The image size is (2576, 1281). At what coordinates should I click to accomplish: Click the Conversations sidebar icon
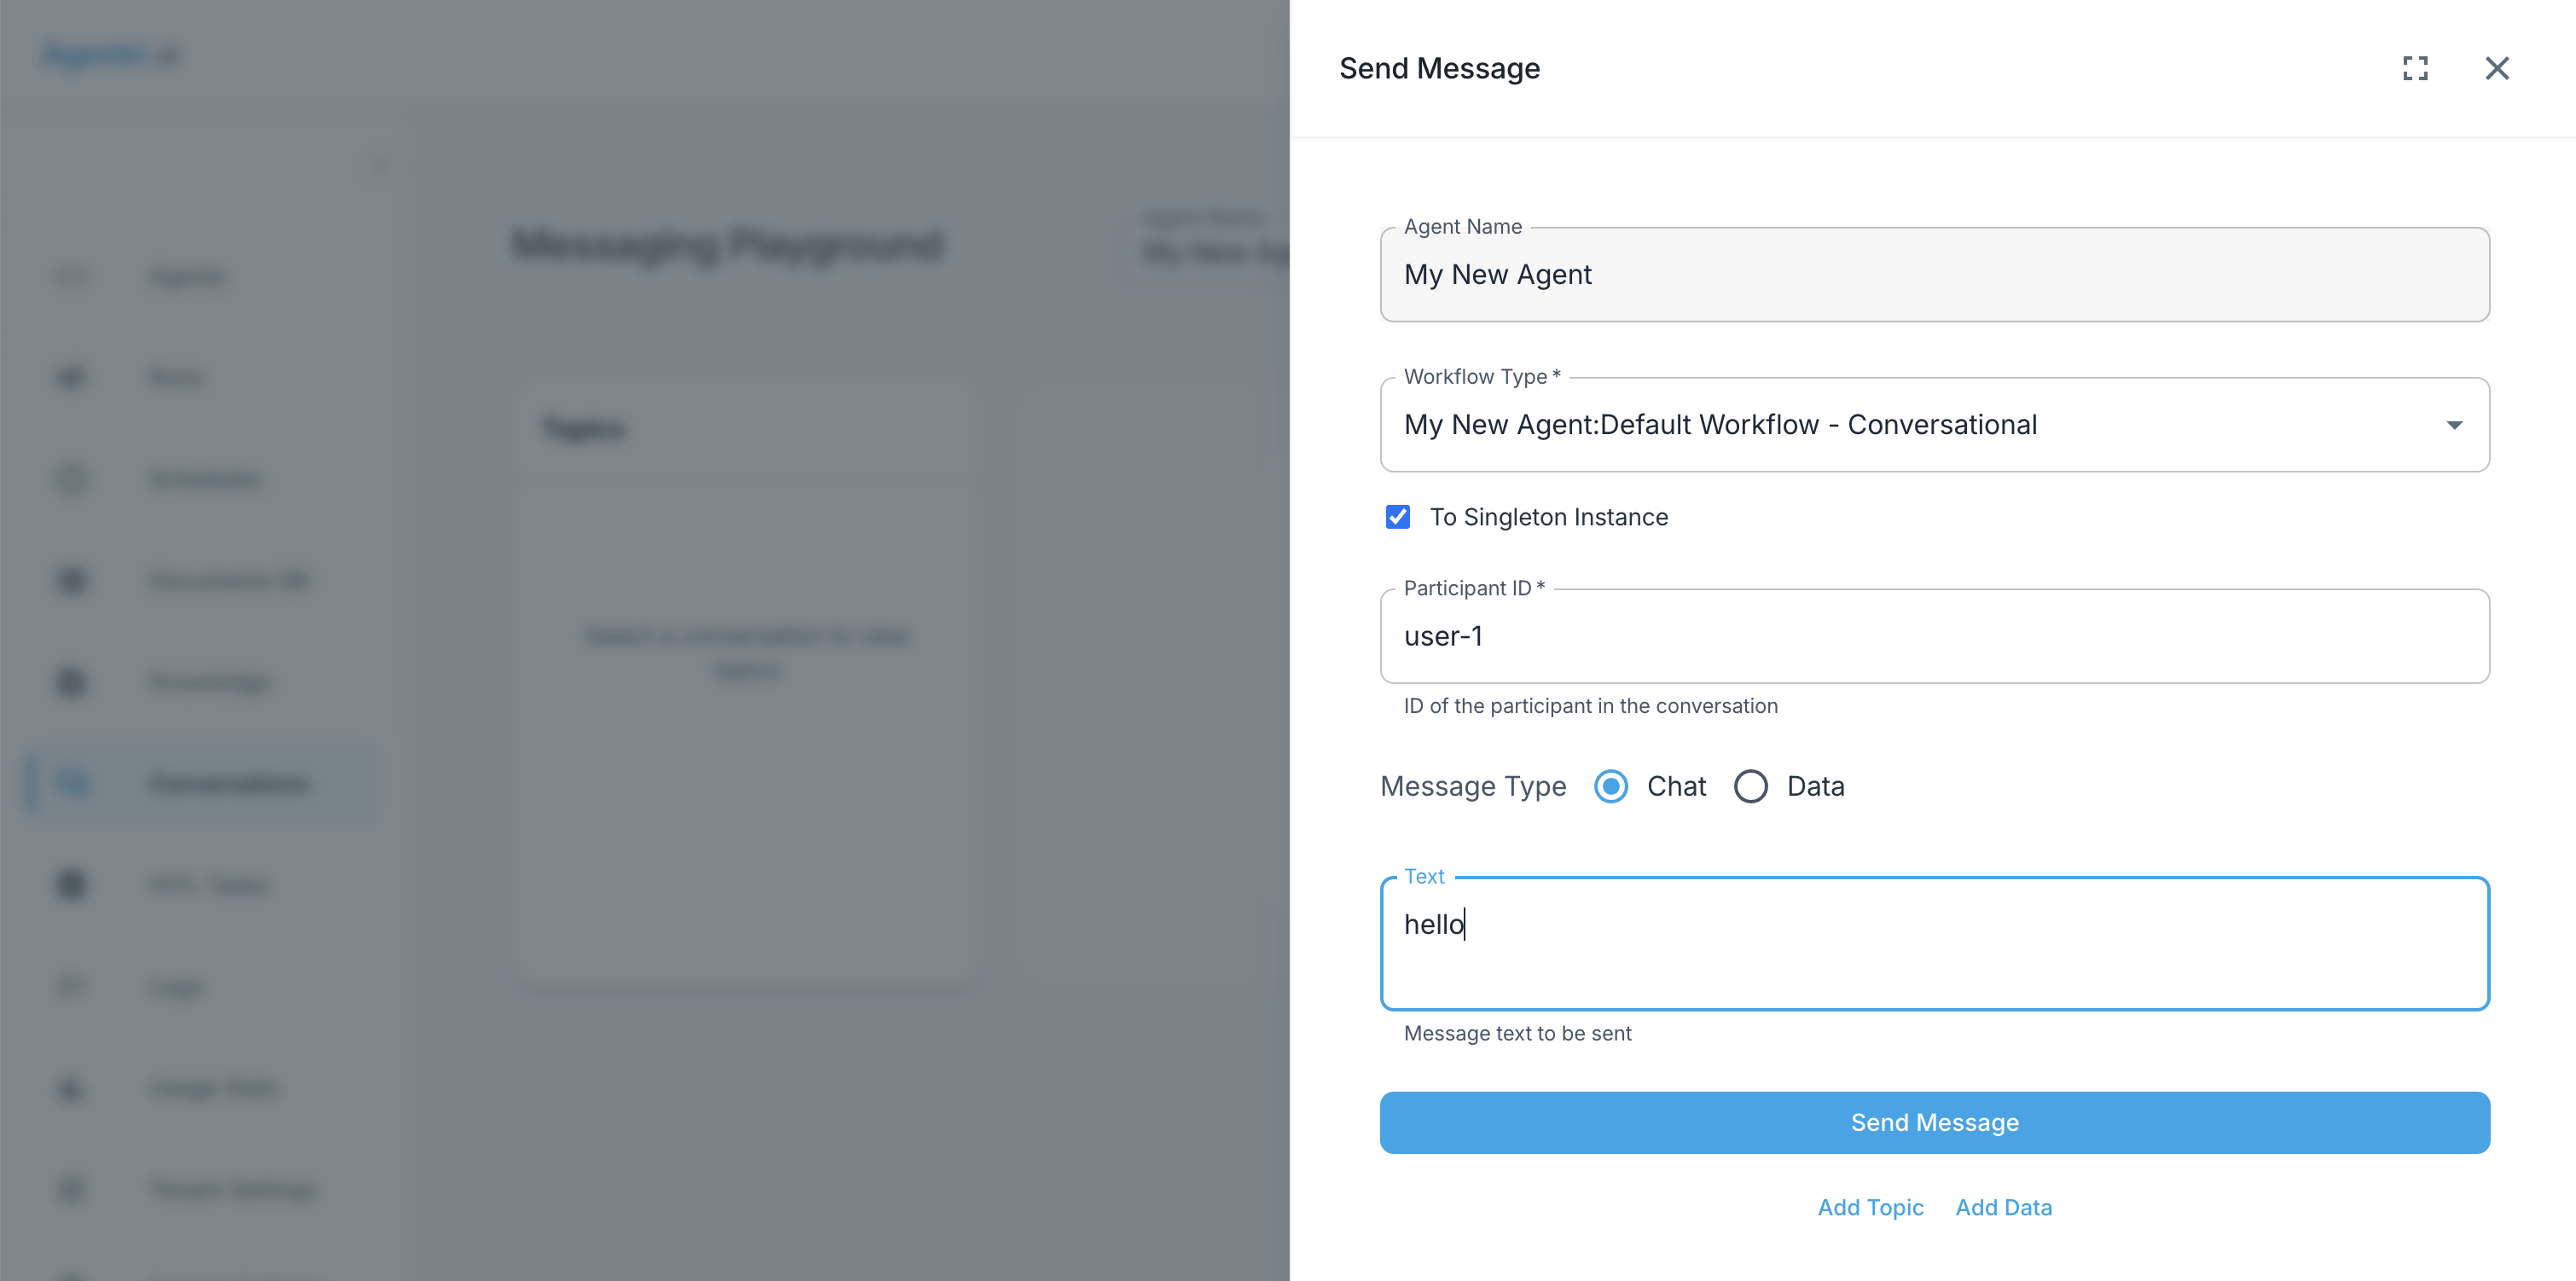[72, 783]
